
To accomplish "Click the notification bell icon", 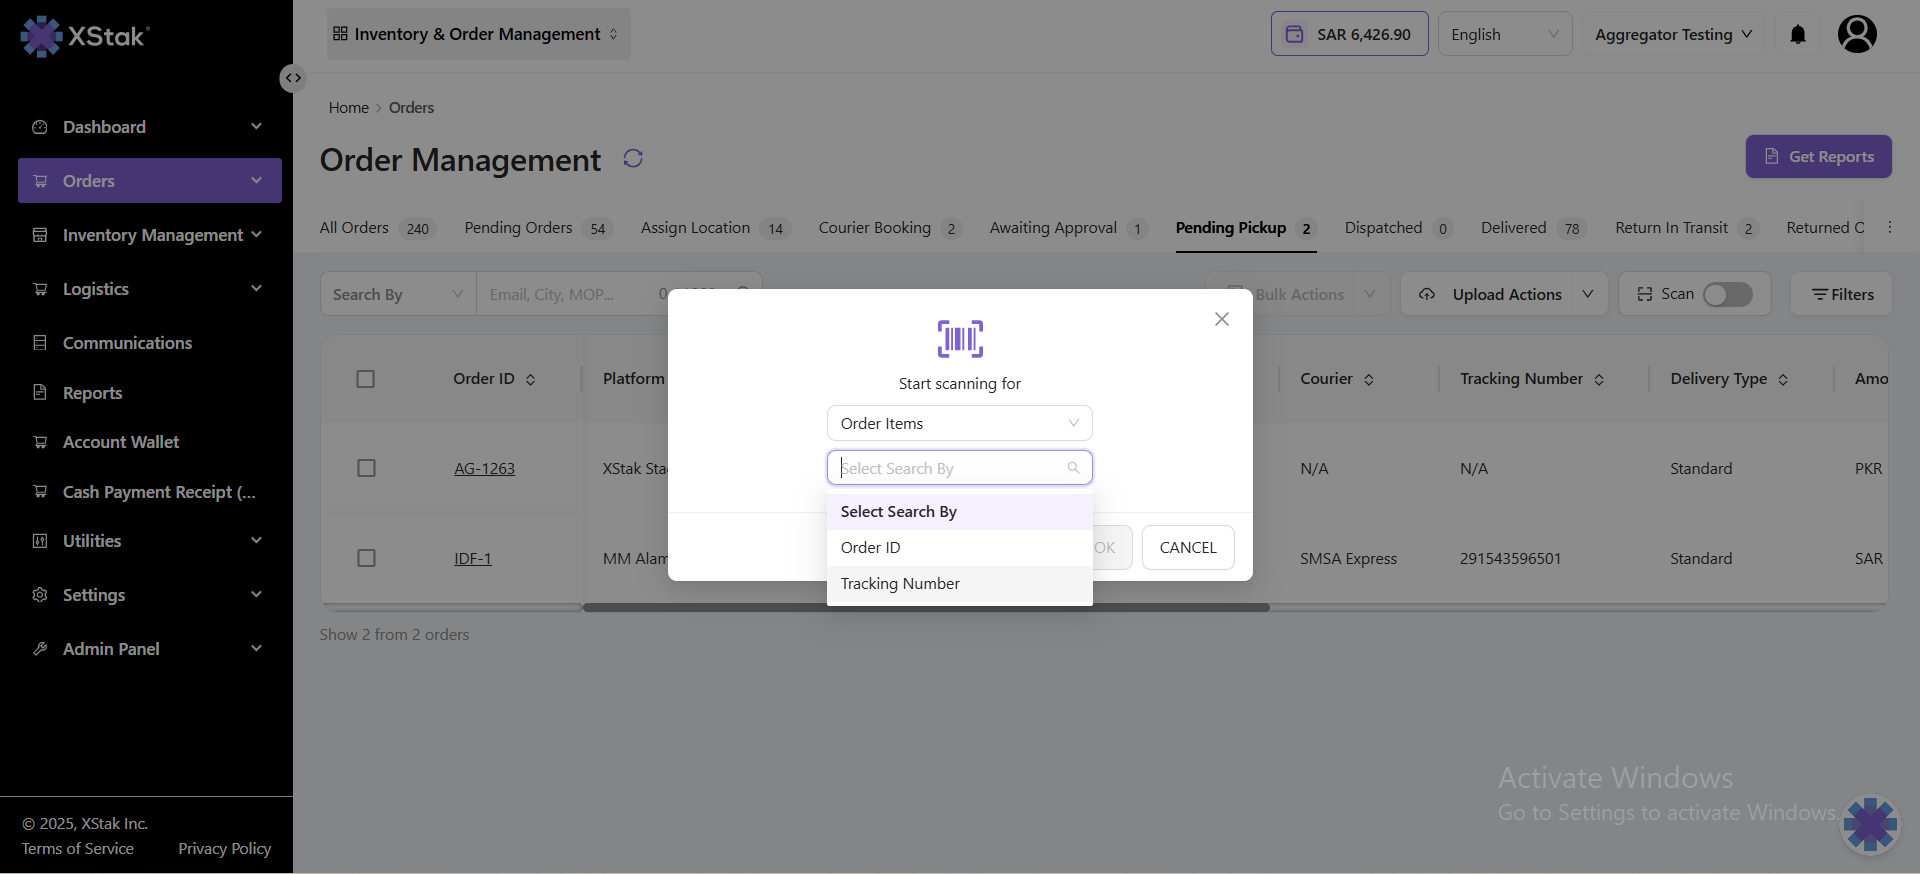I will [x=1797, y=35].
